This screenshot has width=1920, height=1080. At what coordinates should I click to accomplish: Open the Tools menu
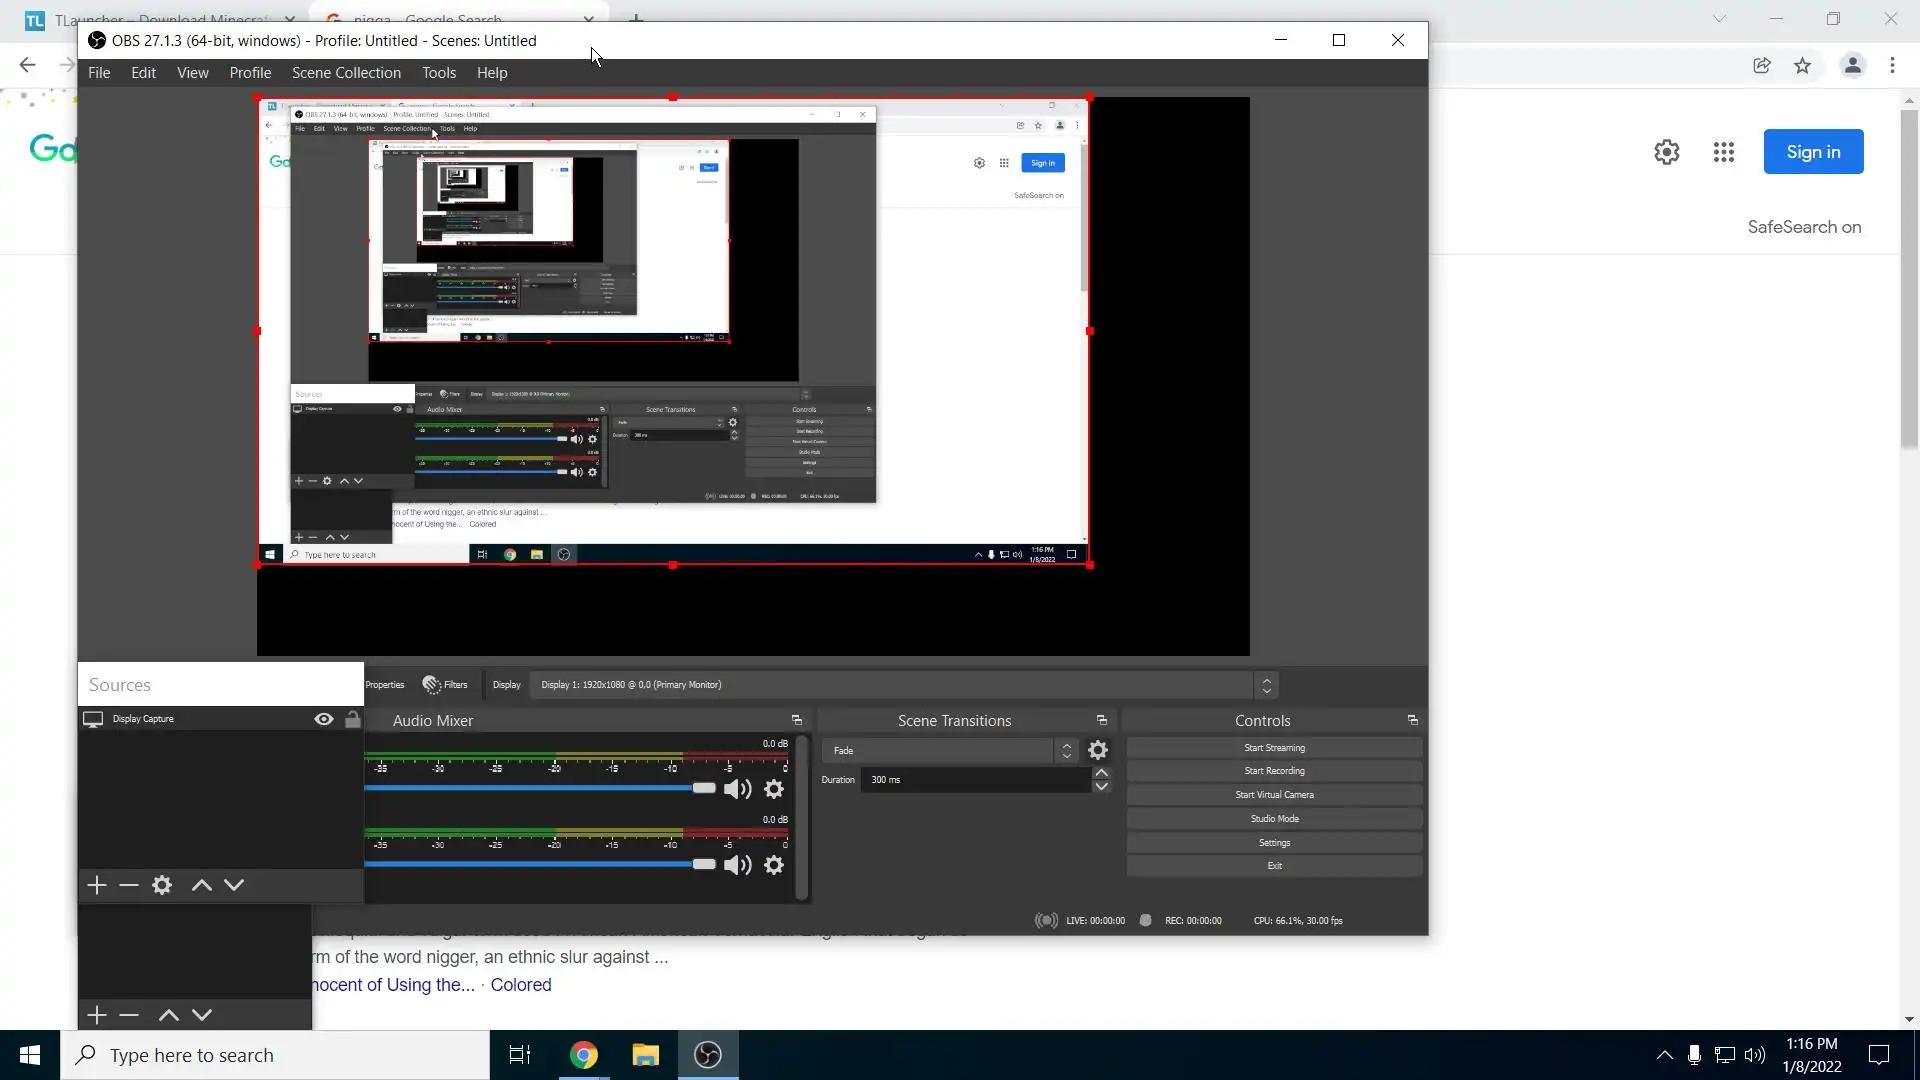tap(439, 73)
